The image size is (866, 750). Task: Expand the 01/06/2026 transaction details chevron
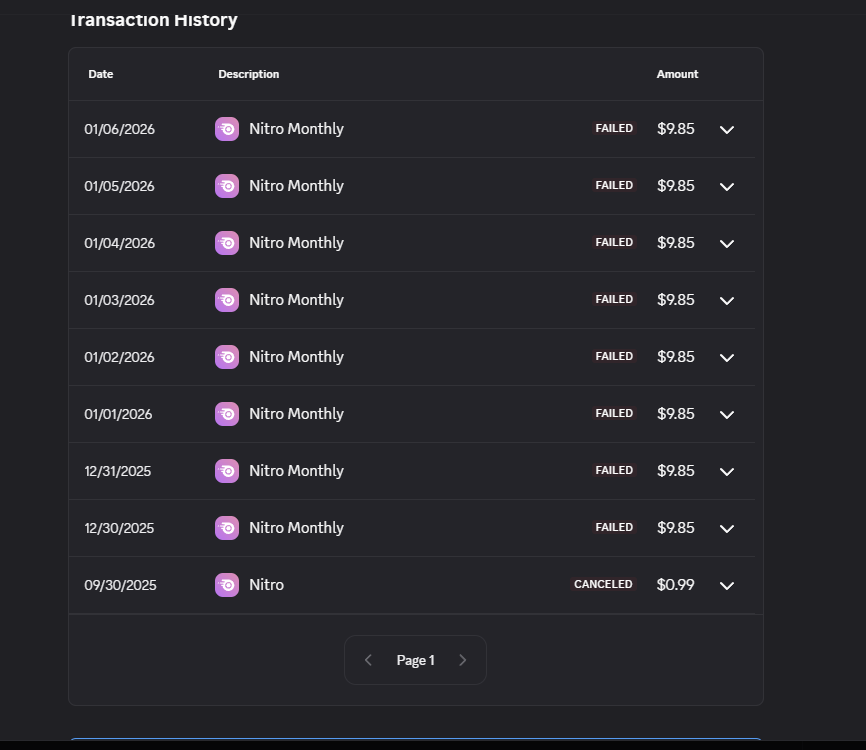[x=727, y=130]
